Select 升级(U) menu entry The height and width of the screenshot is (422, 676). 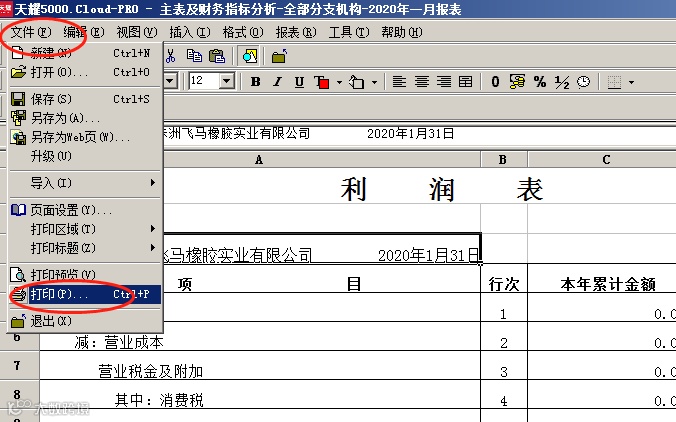pos(85,156)
